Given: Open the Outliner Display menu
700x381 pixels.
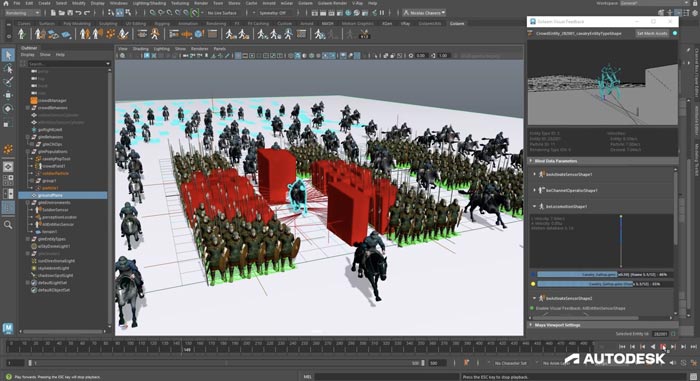Looking at the screenshot, I should click(x=27, y=54).
